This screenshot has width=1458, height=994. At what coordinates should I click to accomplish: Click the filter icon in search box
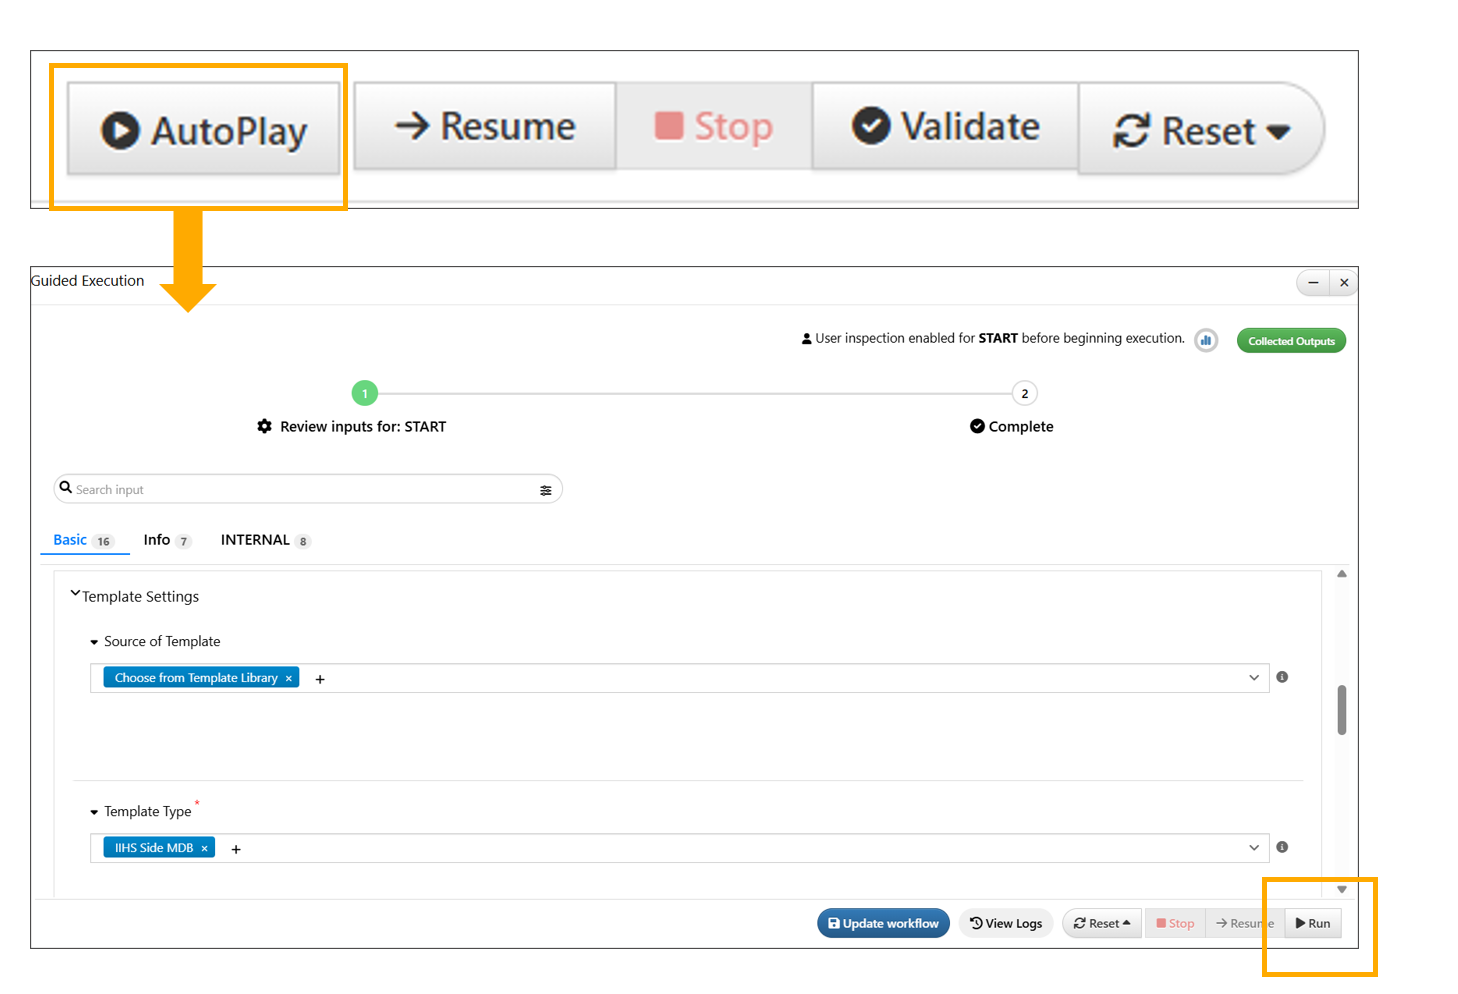pyautogui.click(x=546, y=490)
